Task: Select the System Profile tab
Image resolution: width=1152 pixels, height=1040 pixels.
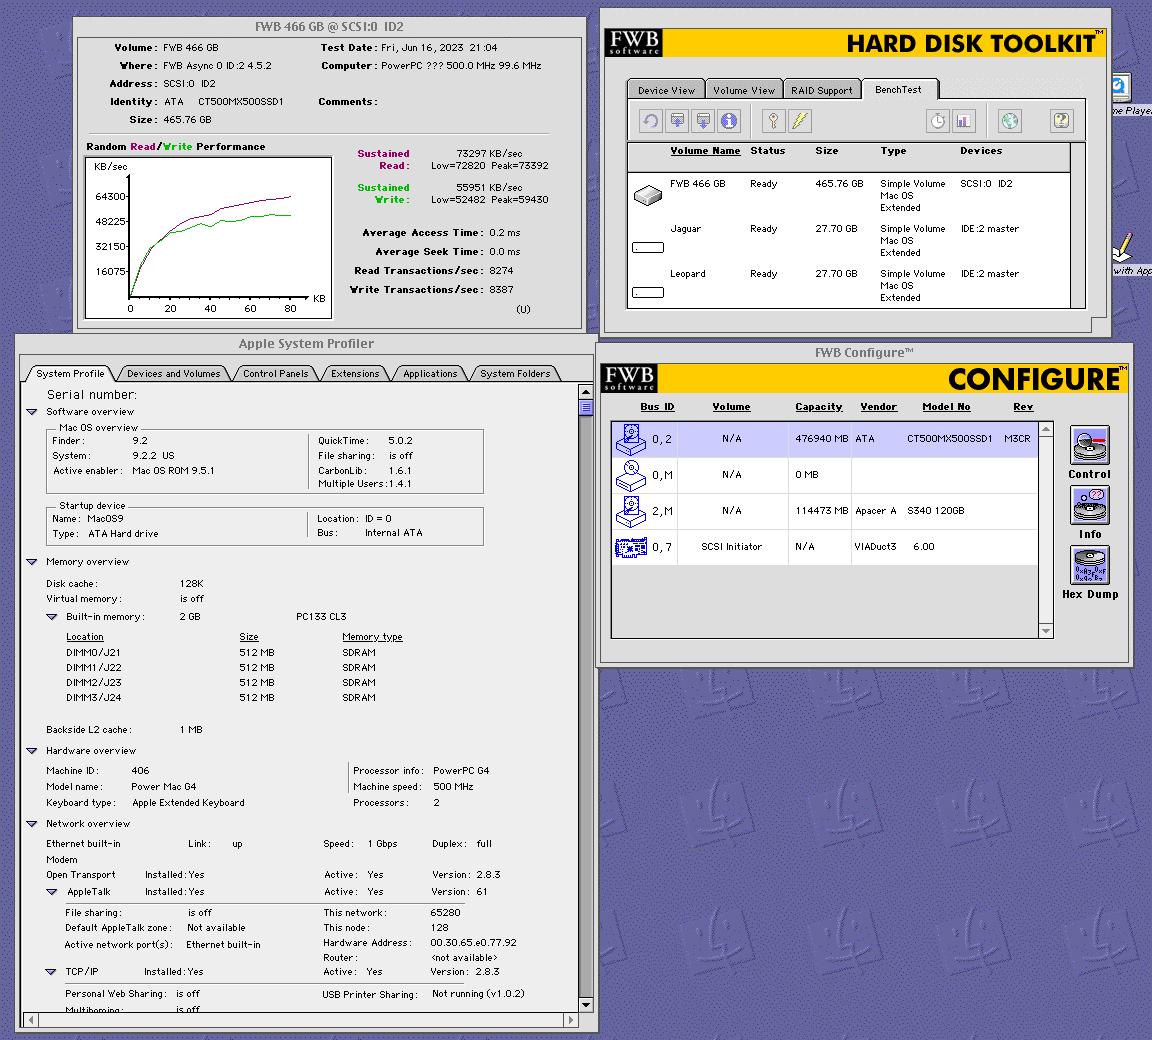Action: pos(71,373)
